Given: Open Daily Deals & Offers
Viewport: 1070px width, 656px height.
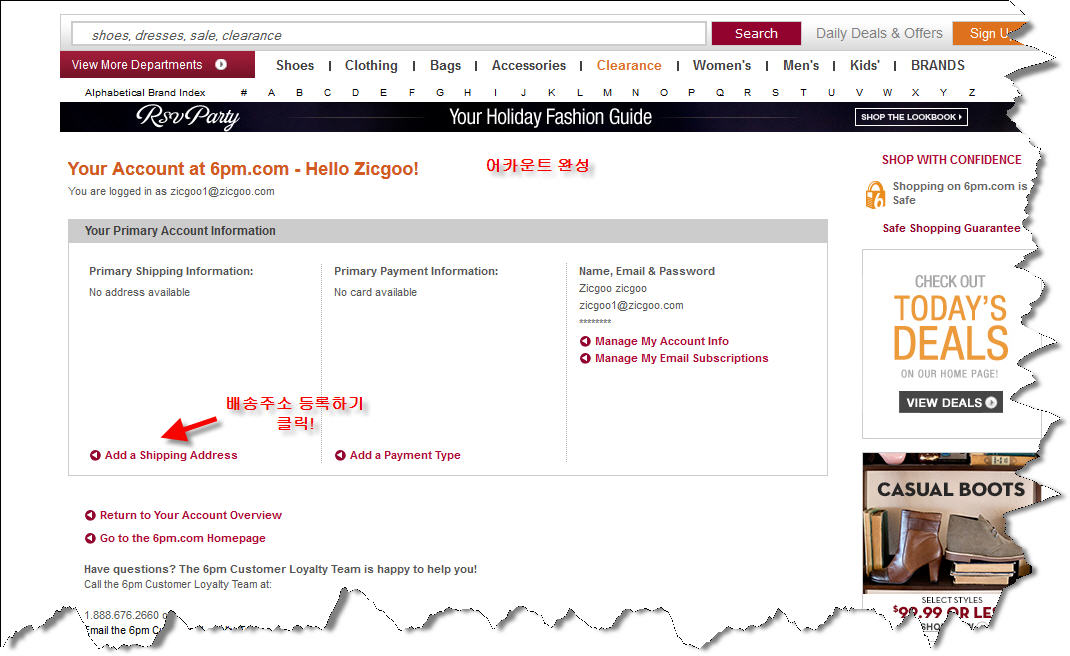Looking at the screenshot, I should point(879,33).
